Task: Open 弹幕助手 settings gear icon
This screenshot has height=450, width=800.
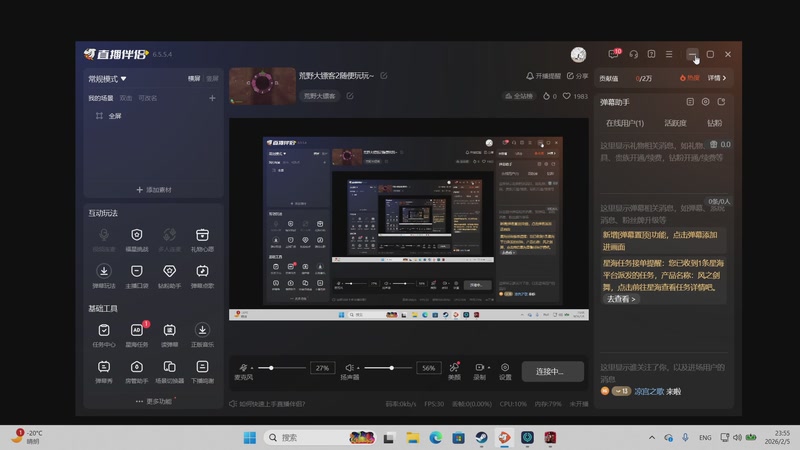Action: (x=706, y=102)
